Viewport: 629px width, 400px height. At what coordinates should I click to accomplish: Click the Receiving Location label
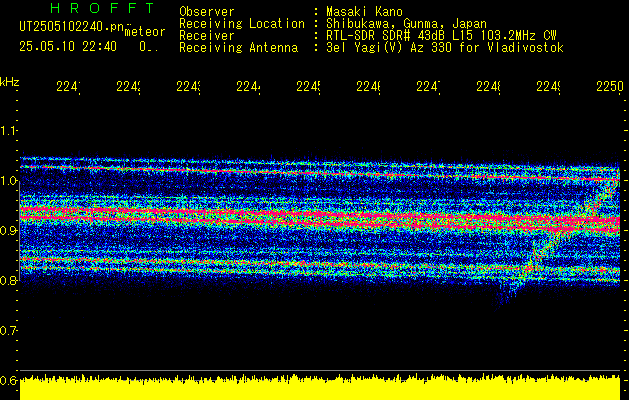[242, 24]
